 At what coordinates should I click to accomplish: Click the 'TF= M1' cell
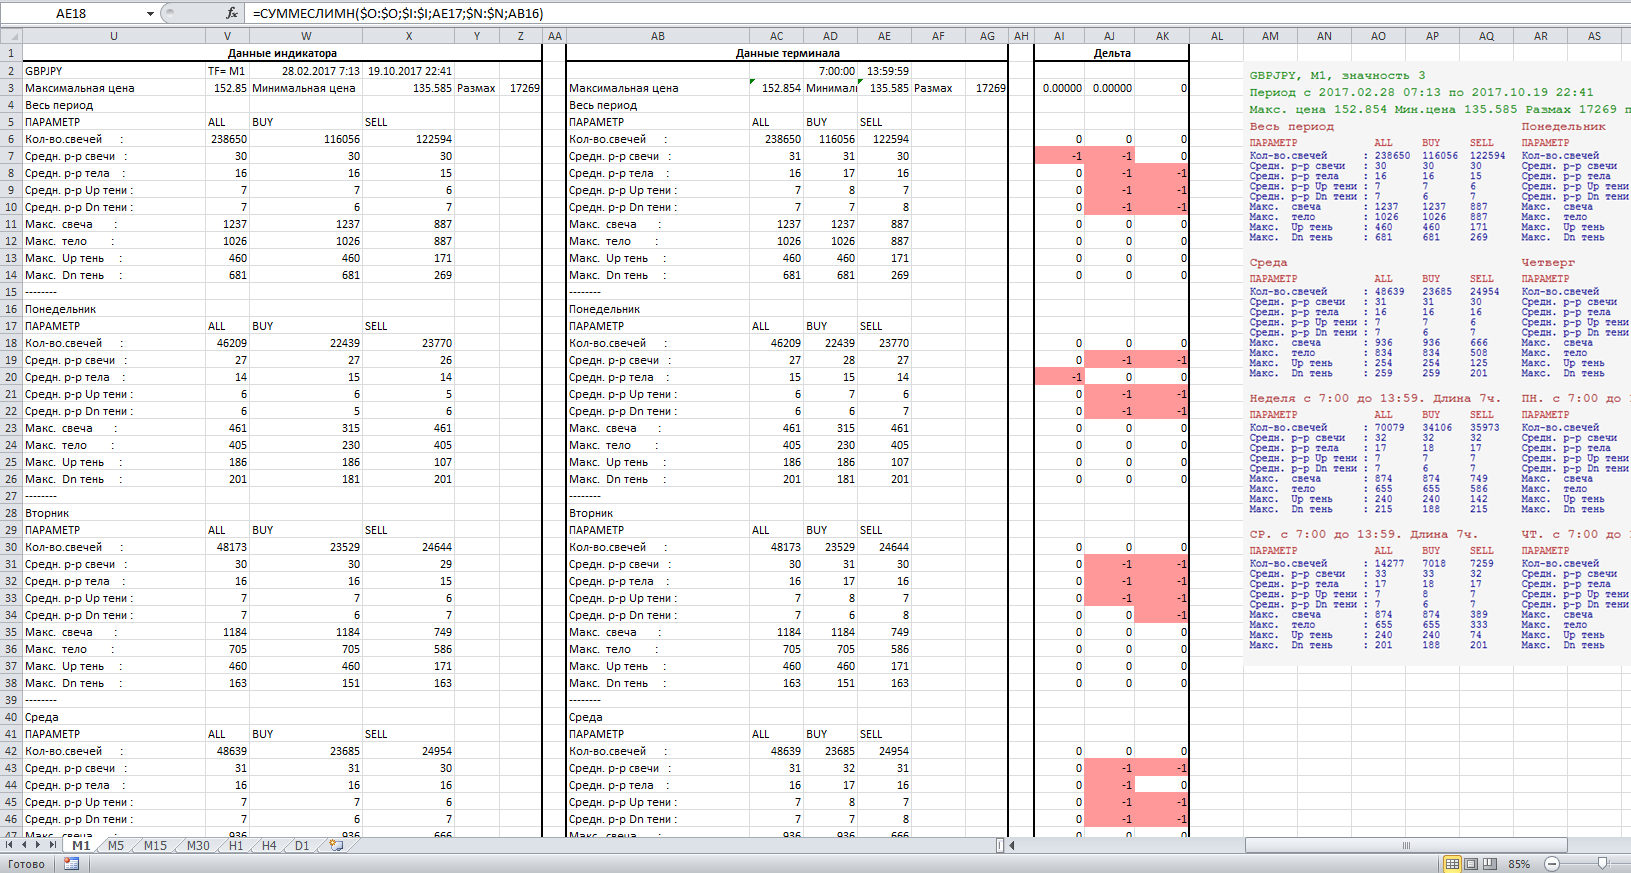pos(227,71)
